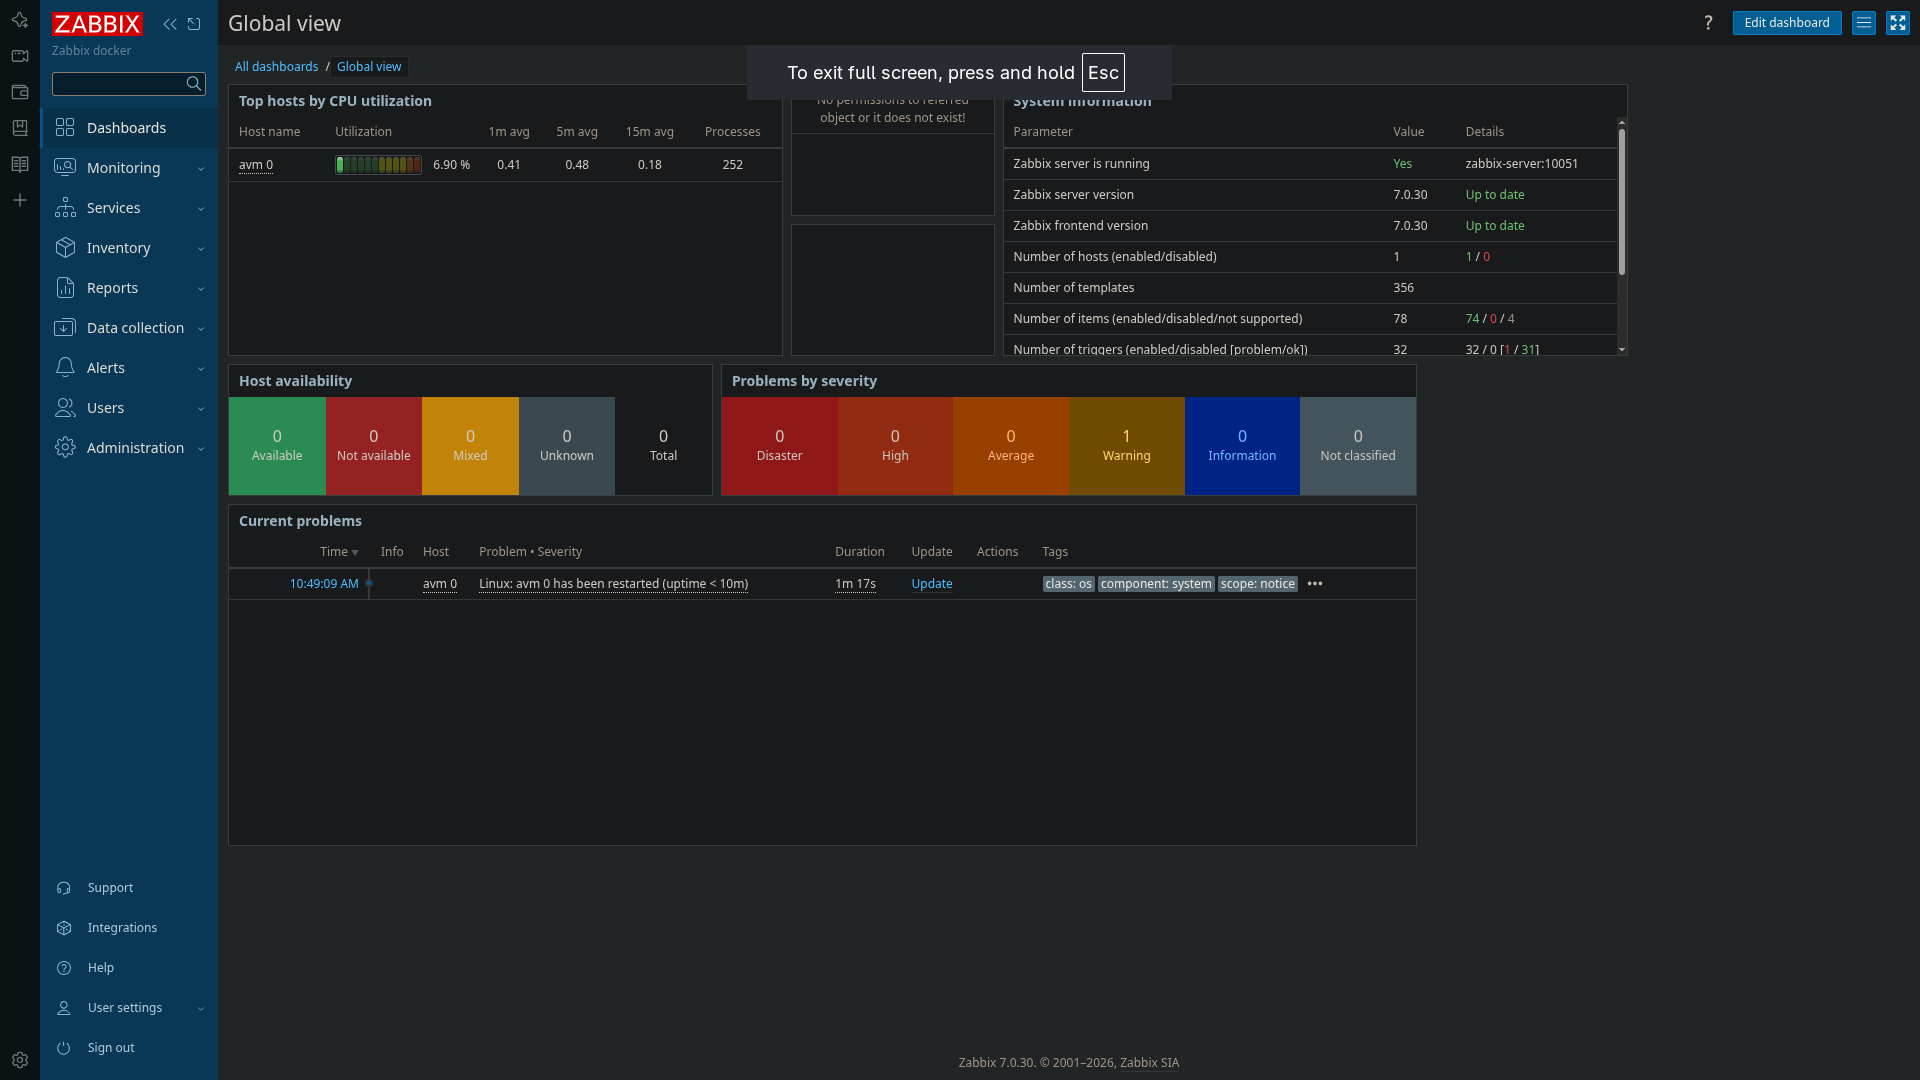Open the help question mark icon
Viewport: 1920px width, 1080px height.
click(1708, 23)
